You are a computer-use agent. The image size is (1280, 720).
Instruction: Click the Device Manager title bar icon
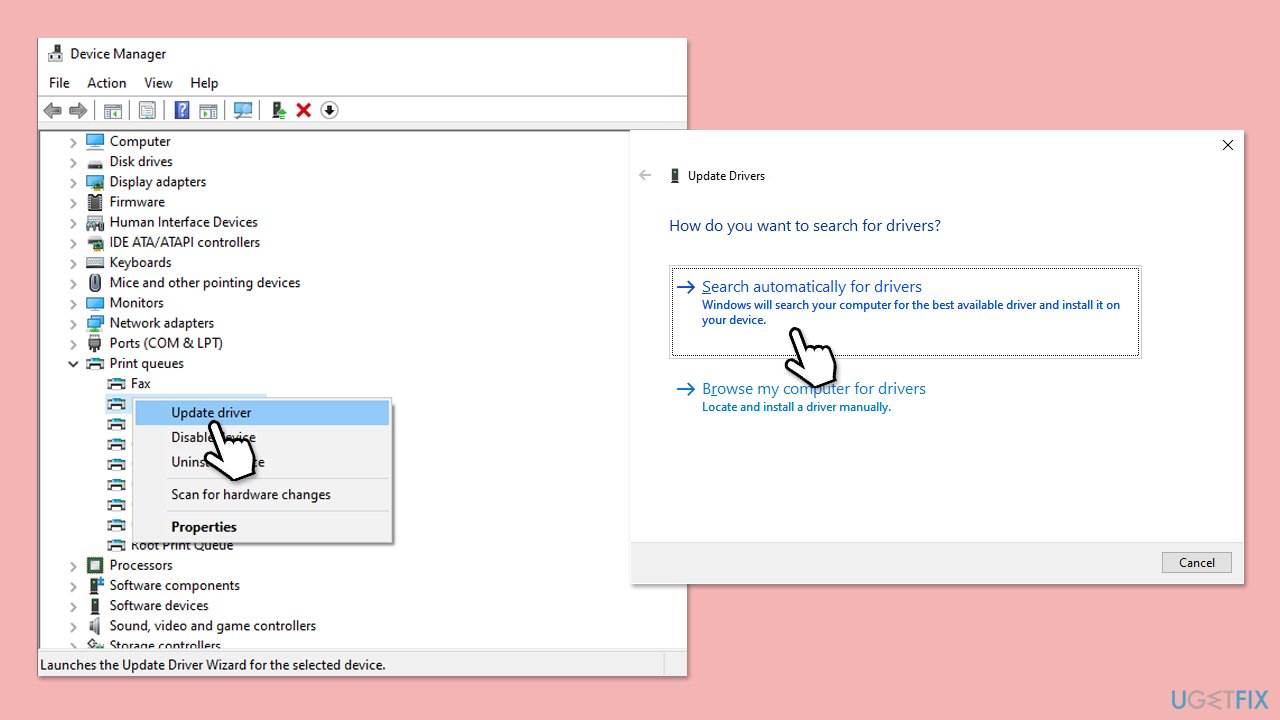coord(56,54)
